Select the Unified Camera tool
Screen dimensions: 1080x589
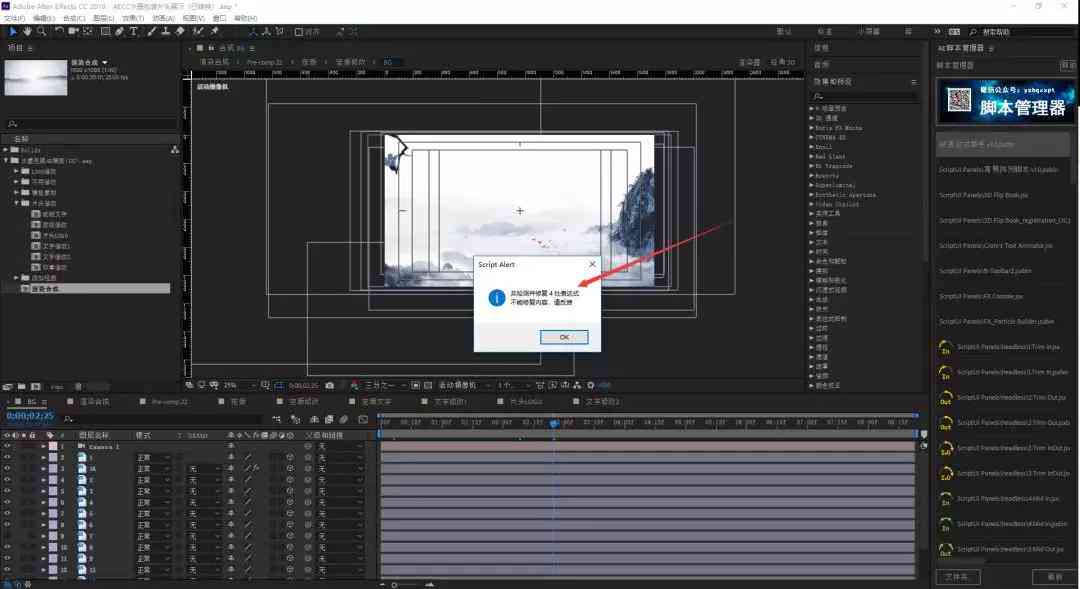click(73, 31)
